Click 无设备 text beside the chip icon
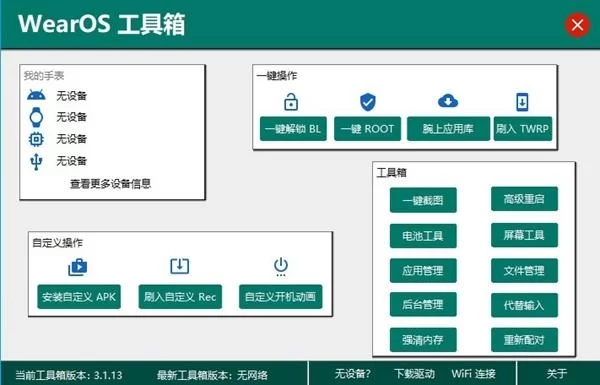 tap(72, 139)
